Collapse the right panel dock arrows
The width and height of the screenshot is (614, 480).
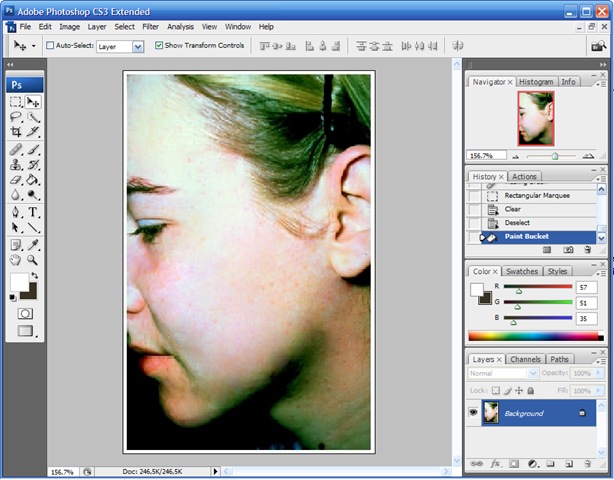[603, 65]
